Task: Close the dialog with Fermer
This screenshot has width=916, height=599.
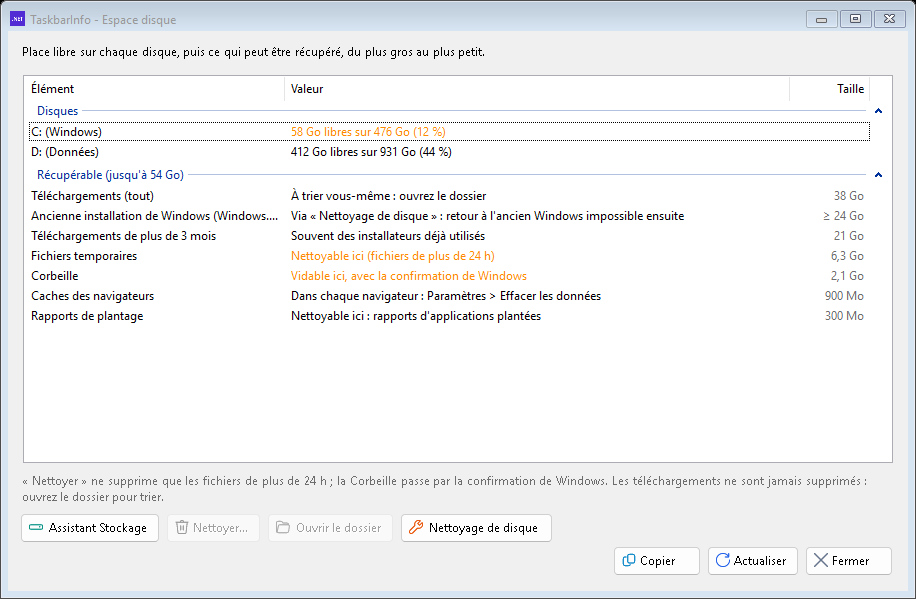Action: pos(849,560)
